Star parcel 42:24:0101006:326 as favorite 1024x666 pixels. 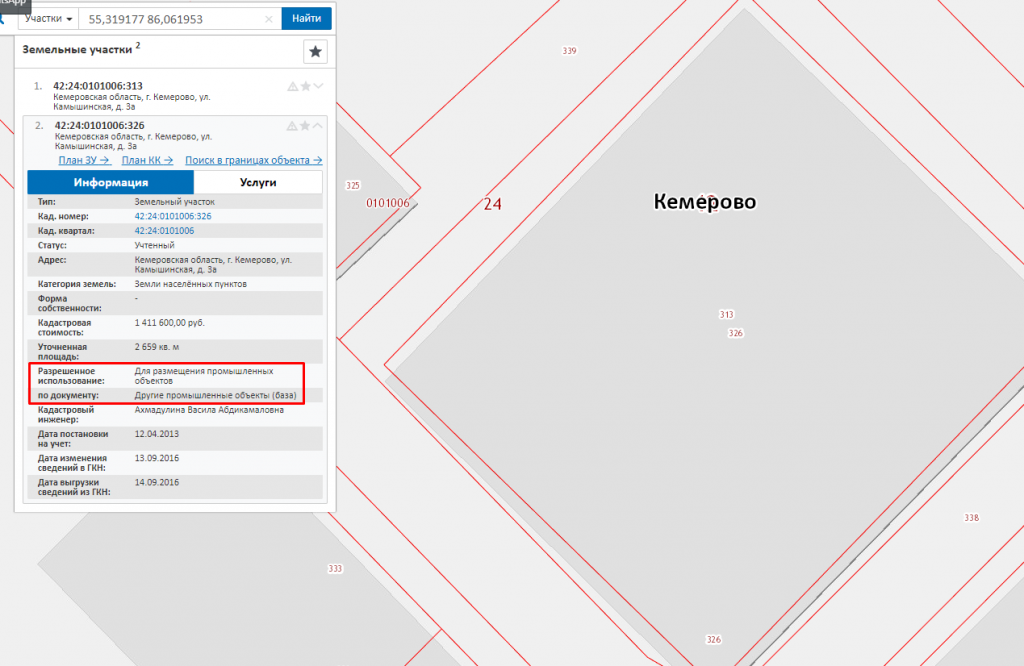(x=305, y=126)
